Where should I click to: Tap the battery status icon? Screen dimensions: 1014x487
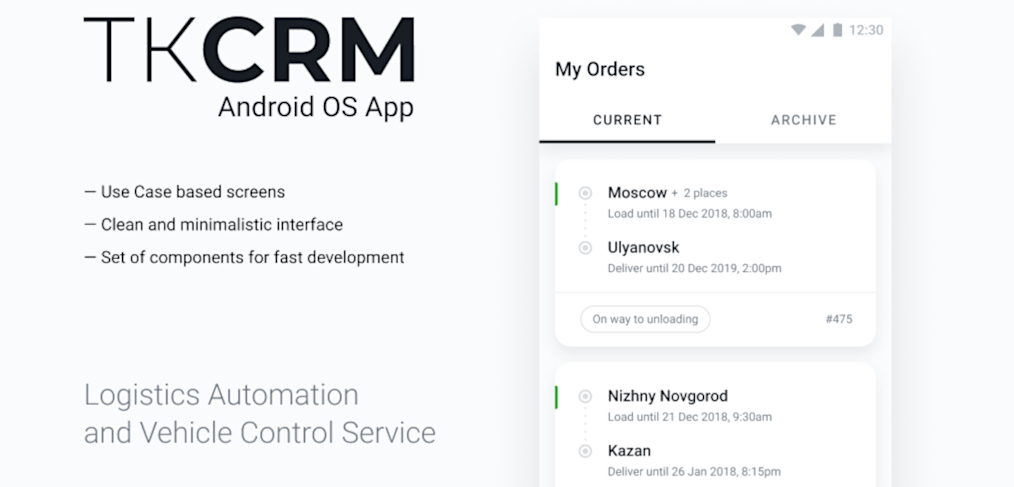[837, 30]
